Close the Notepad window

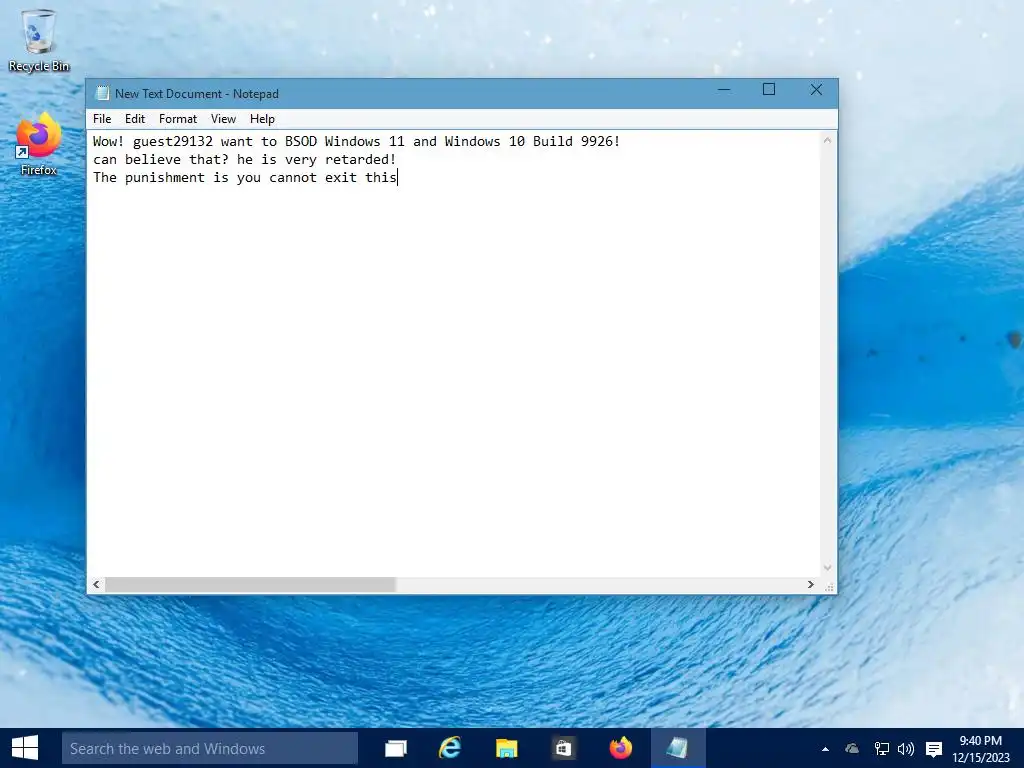(x=816, y=90)
